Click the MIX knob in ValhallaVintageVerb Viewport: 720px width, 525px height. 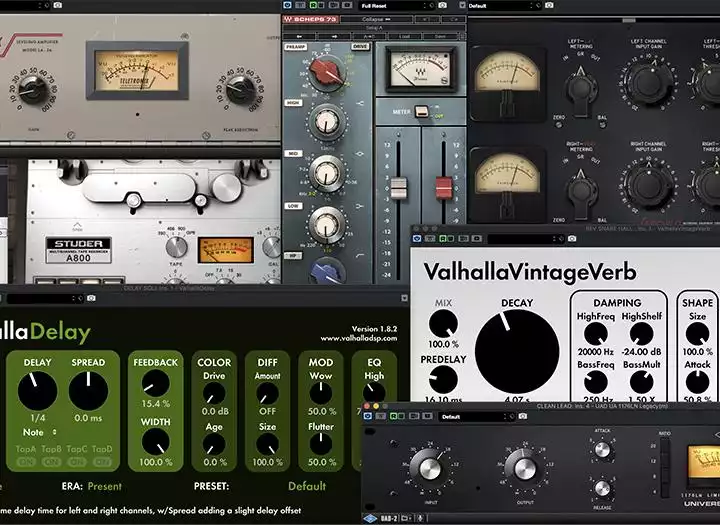pos(443,323)
